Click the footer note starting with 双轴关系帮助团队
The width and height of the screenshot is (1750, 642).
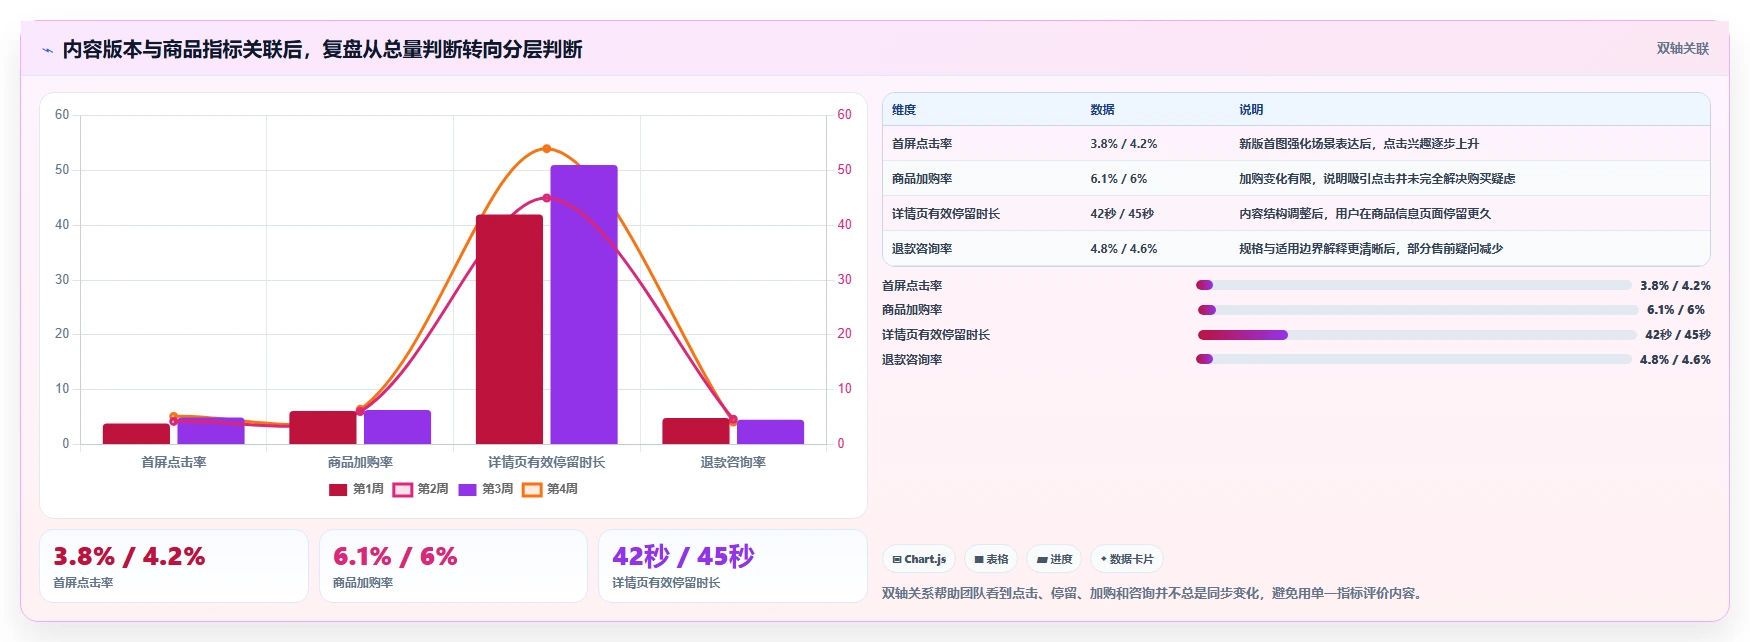[x=1154, y=593]
